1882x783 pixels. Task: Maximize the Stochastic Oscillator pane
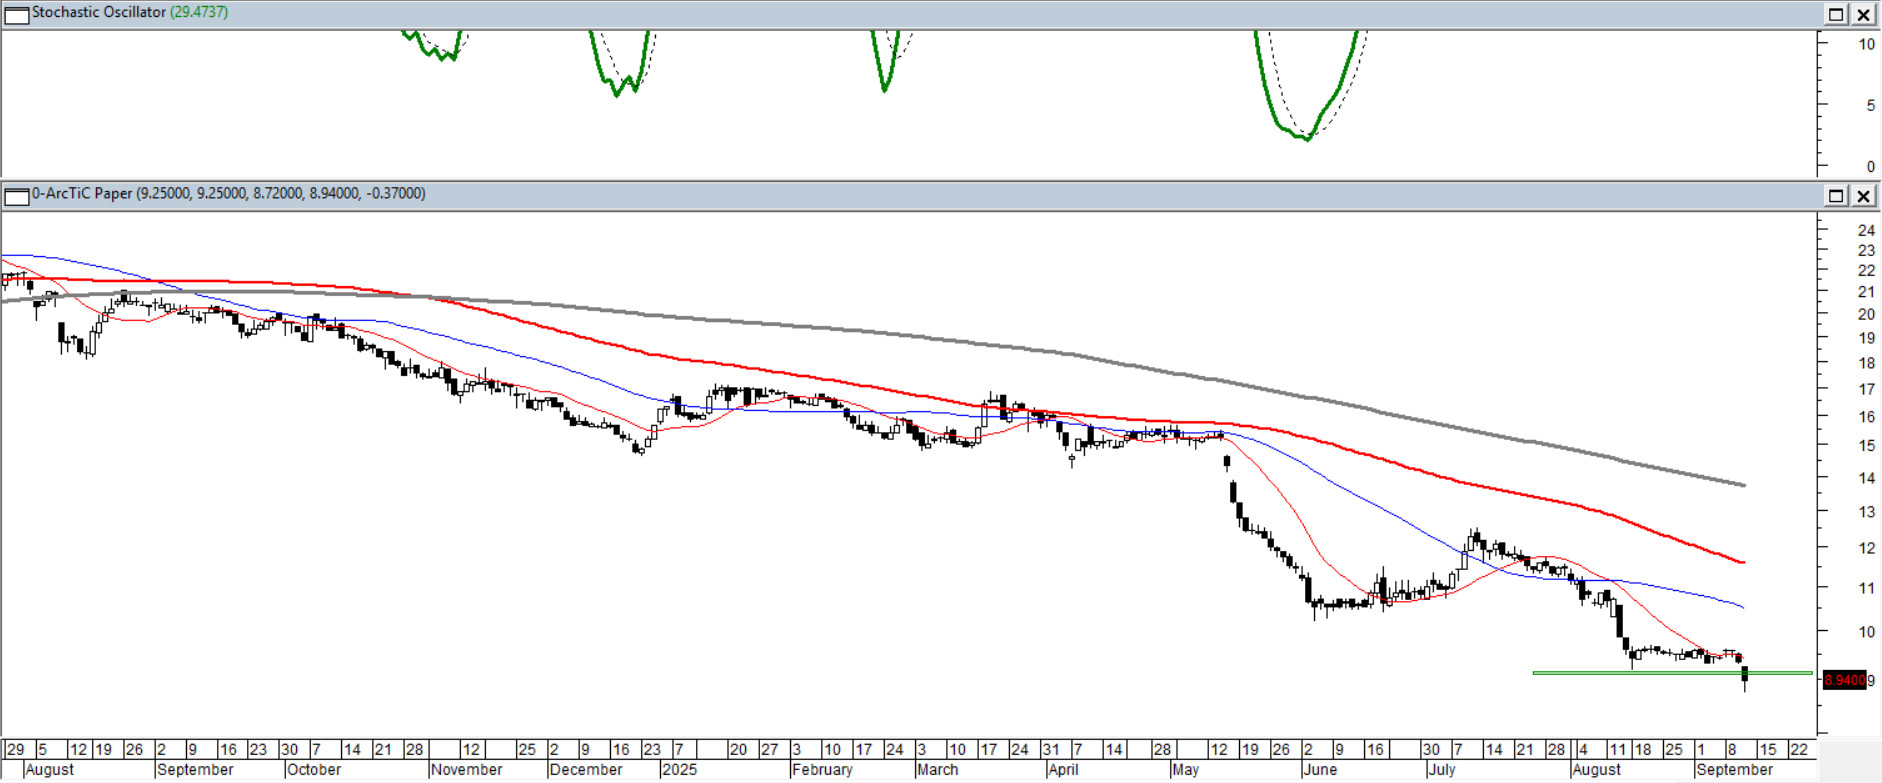pos(1836,14)
